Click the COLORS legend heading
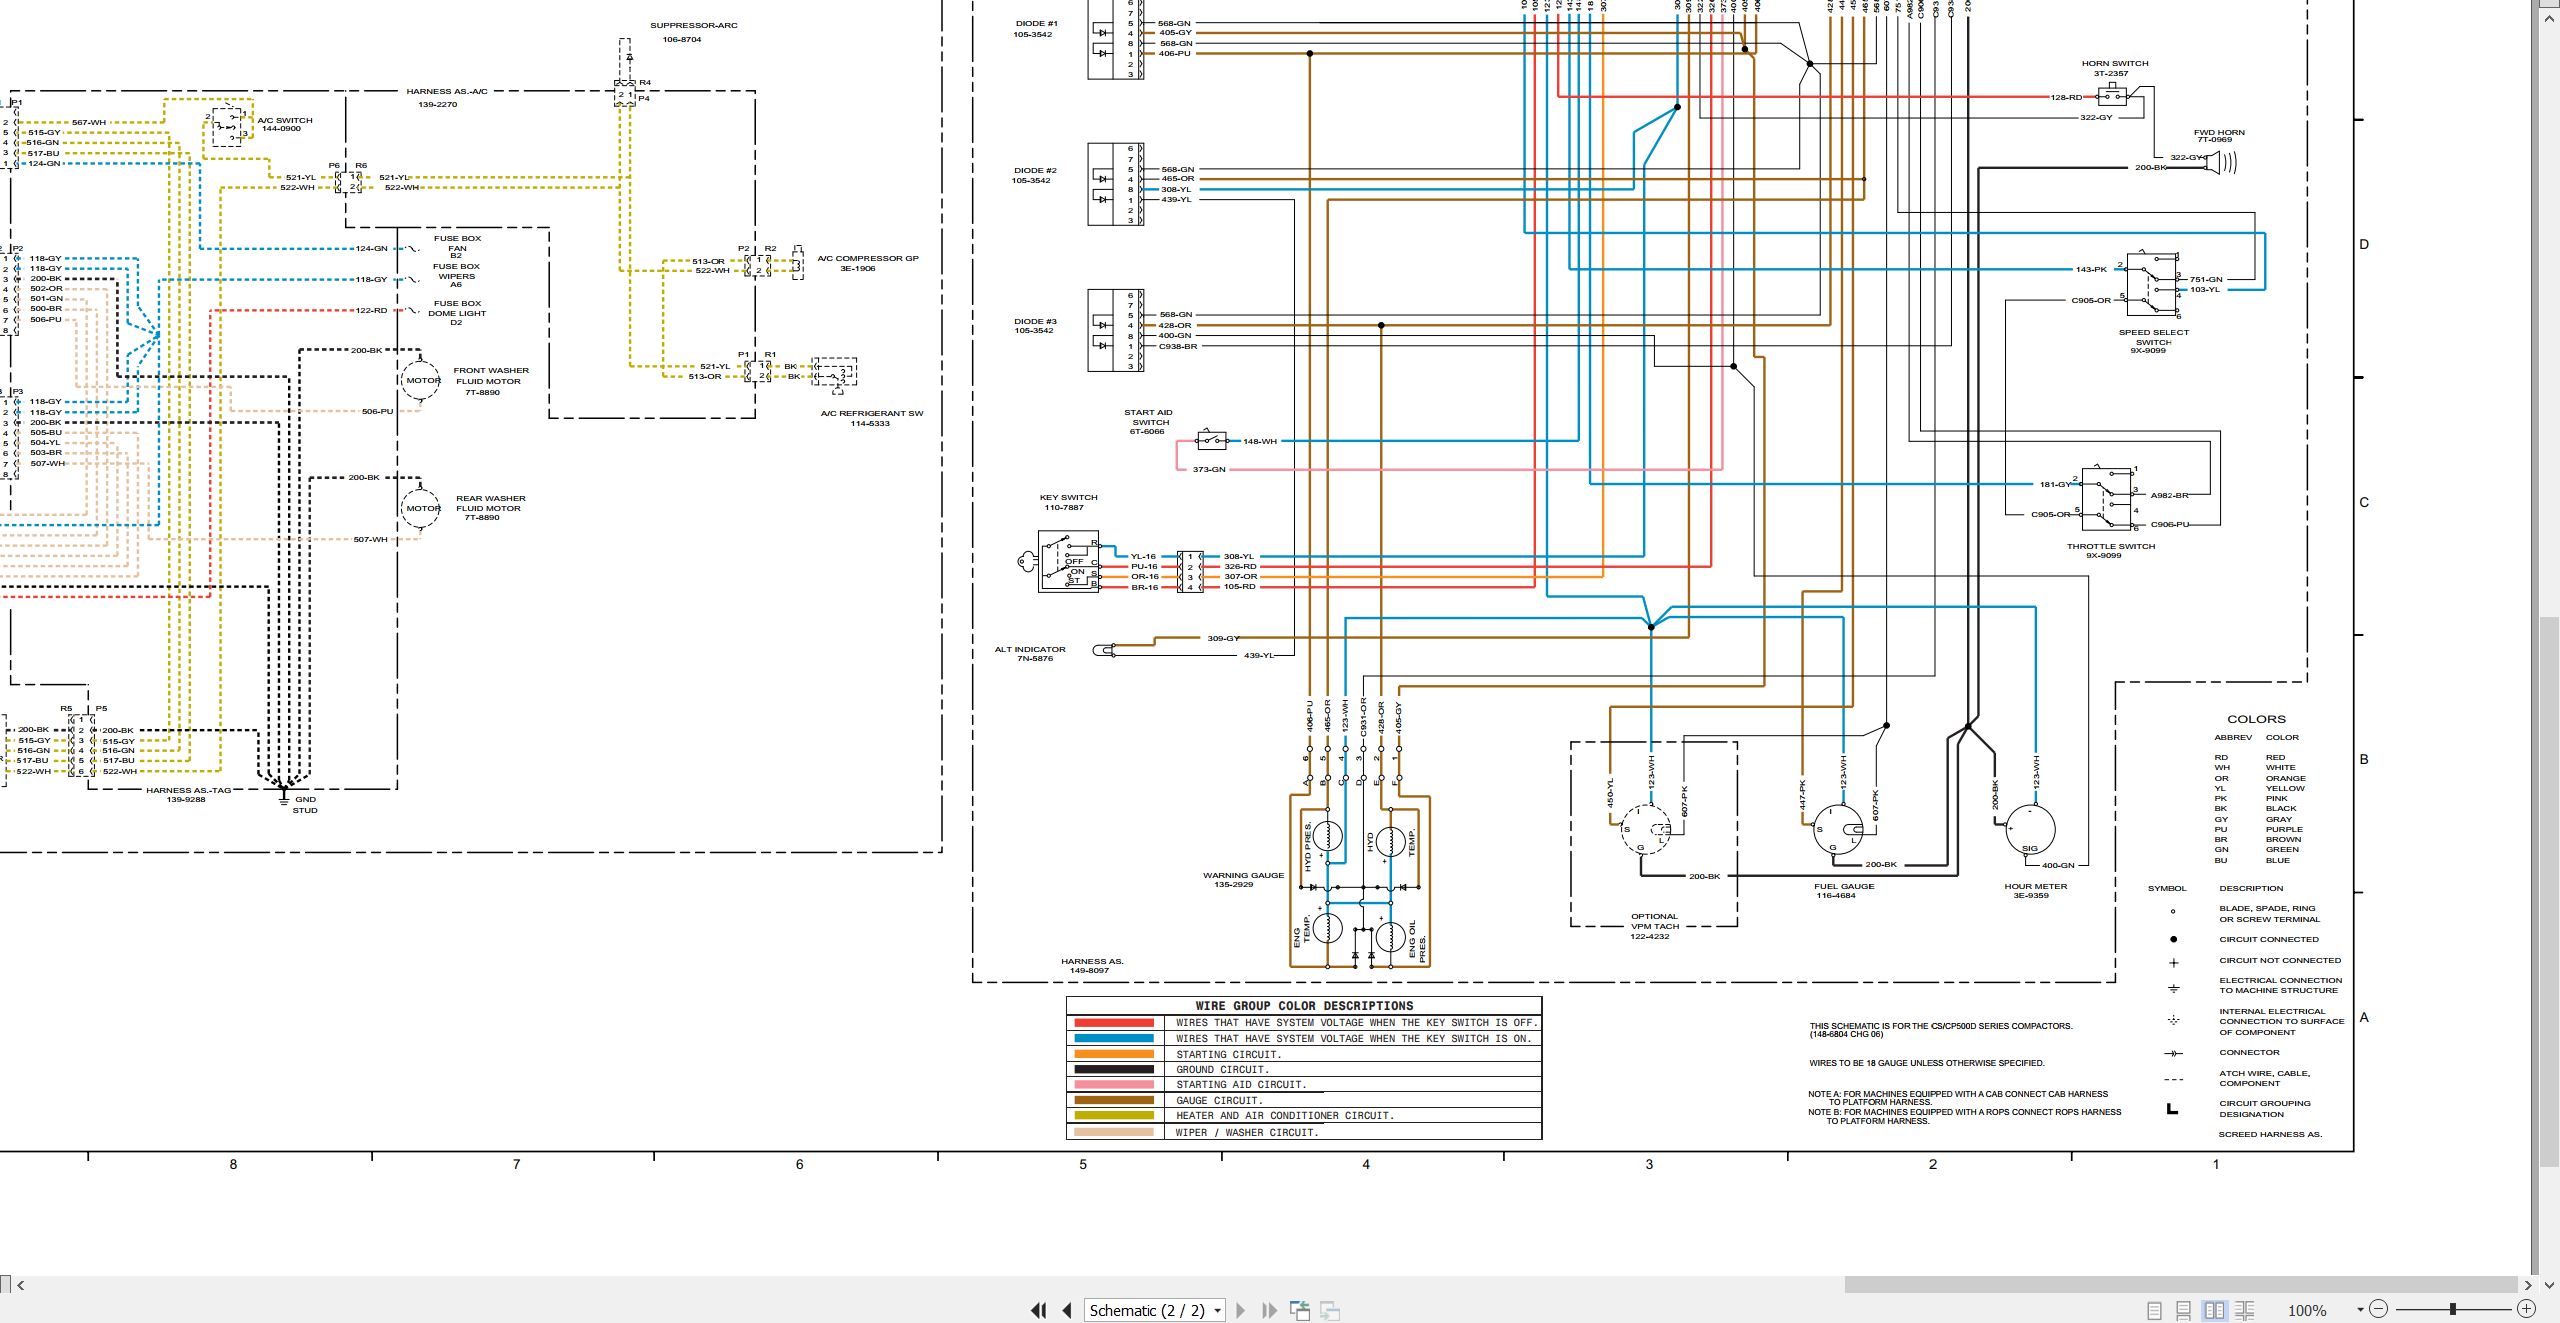 tap(2256, 719)
